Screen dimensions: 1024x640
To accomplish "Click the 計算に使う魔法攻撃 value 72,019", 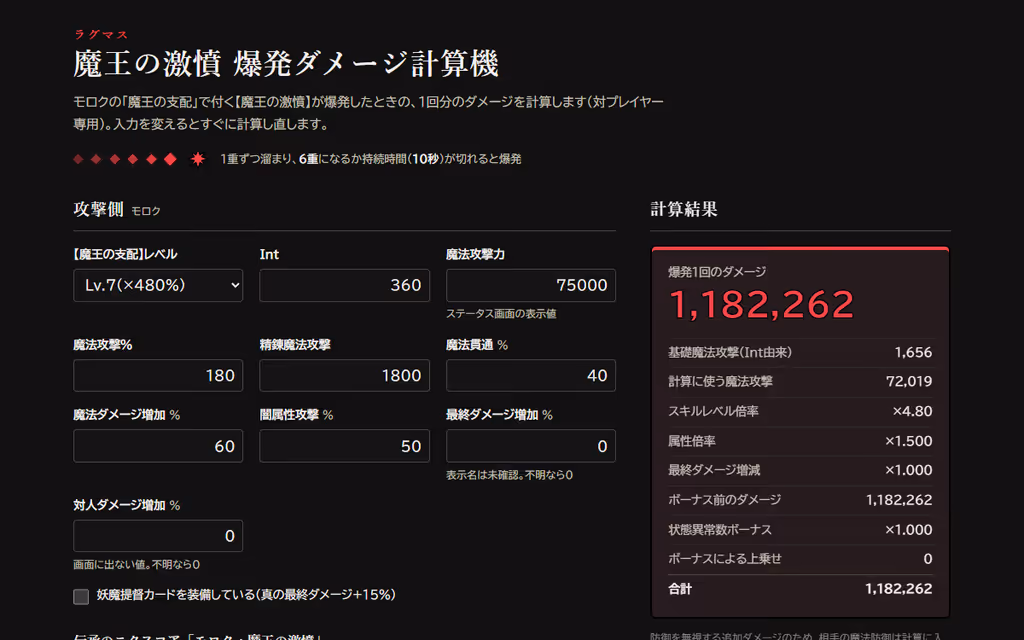I will 909,381.
